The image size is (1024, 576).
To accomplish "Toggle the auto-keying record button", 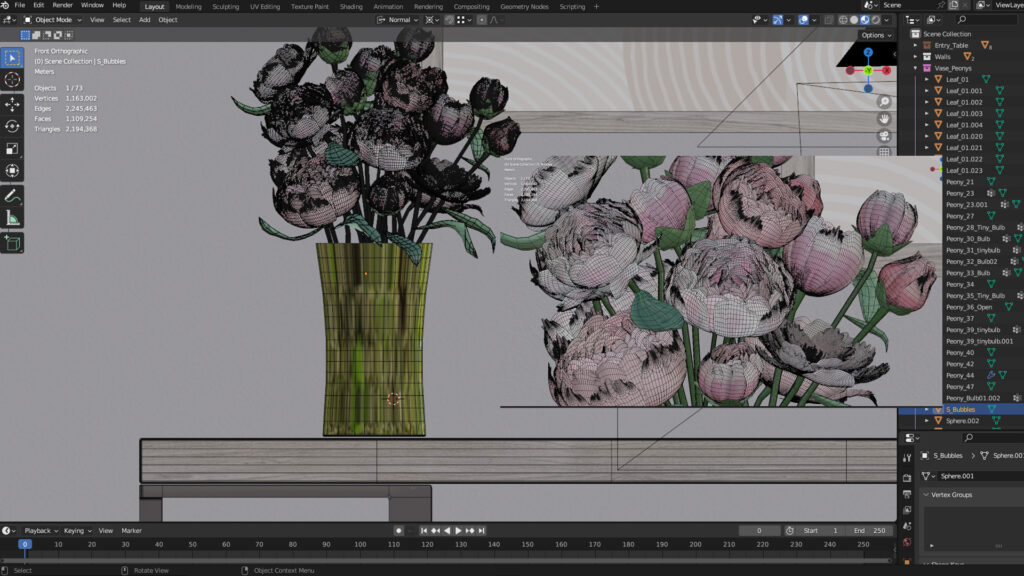I will [398, 530].
